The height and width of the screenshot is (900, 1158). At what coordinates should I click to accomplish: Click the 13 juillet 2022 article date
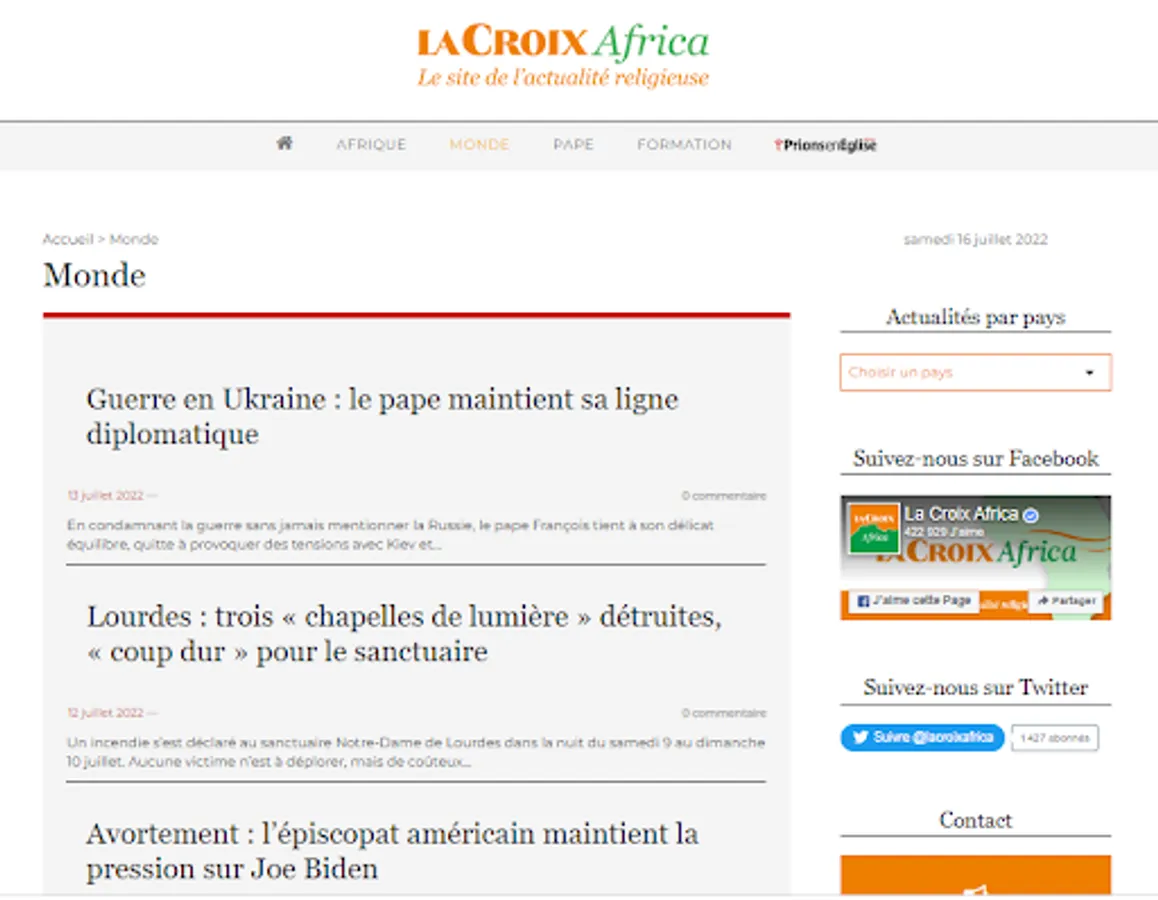(x=106, y=495)
